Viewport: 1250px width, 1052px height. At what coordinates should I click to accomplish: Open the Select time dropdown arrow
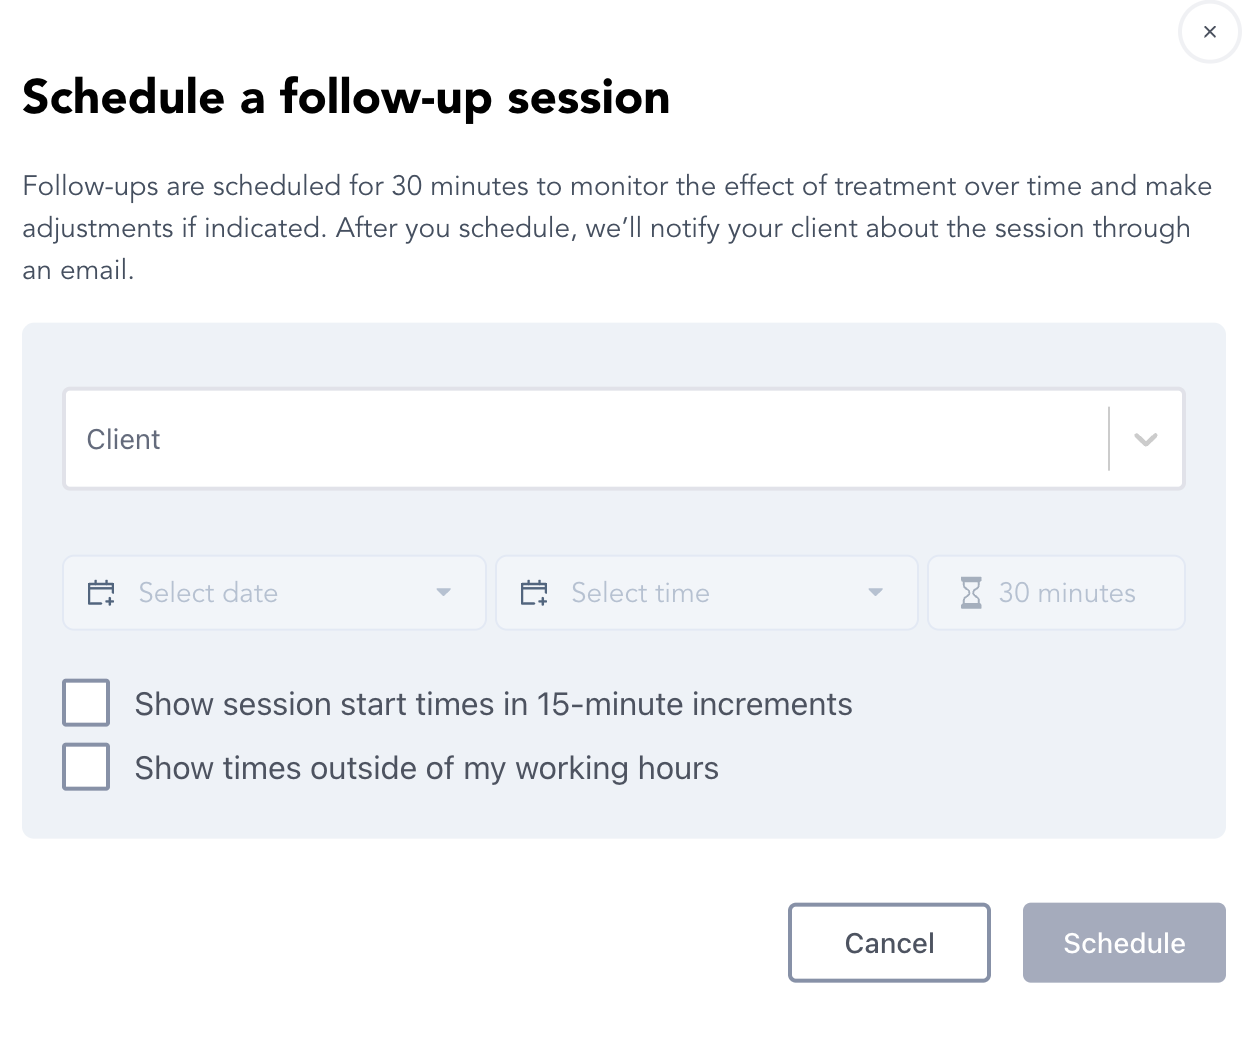click(x=876, y=593)
